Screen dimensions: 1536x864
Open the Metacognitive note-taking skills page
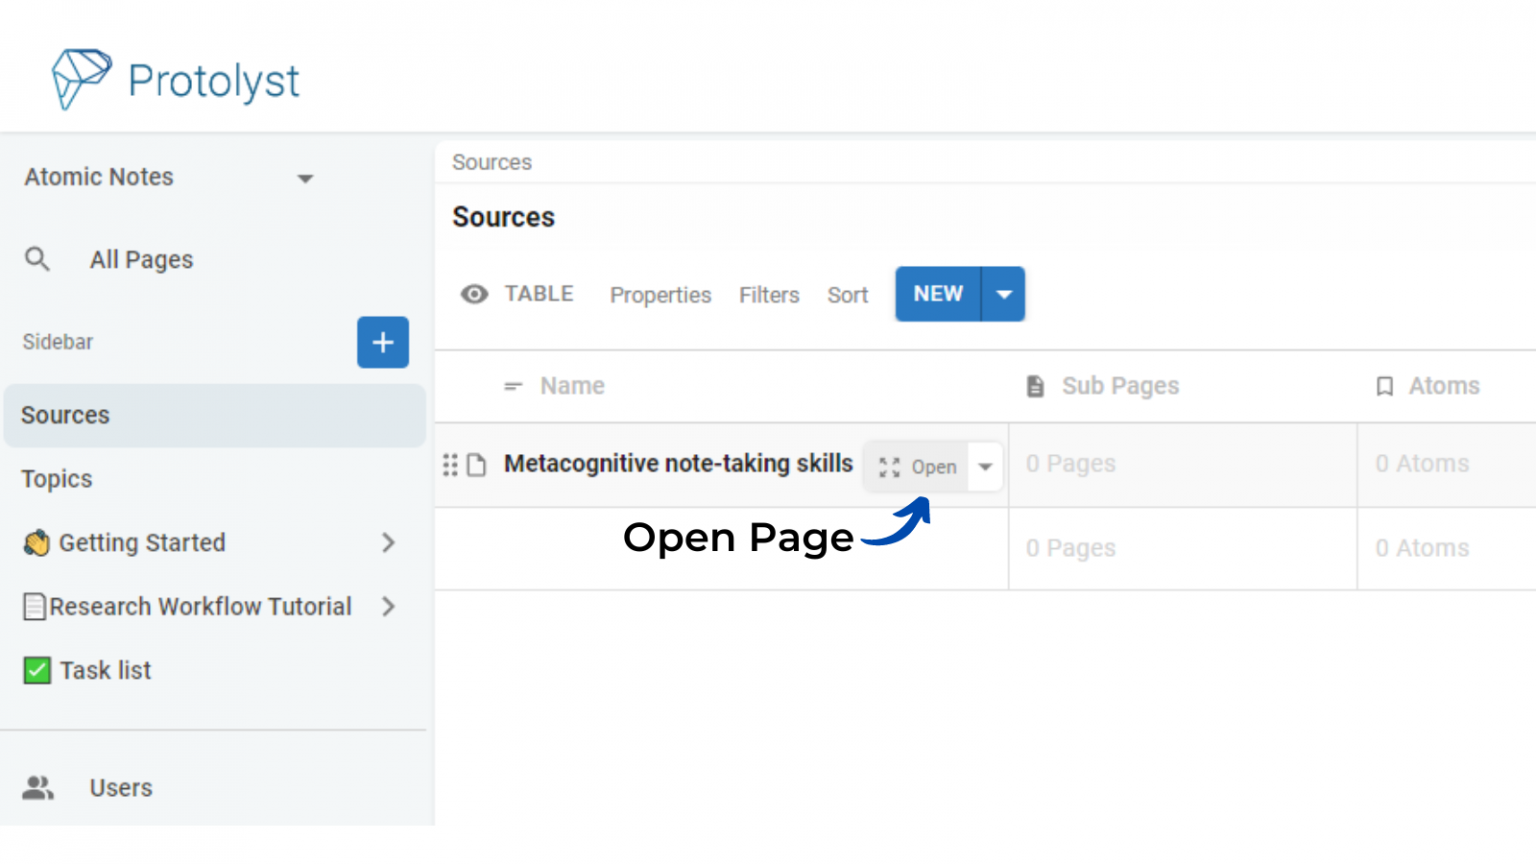coord(918,467)
